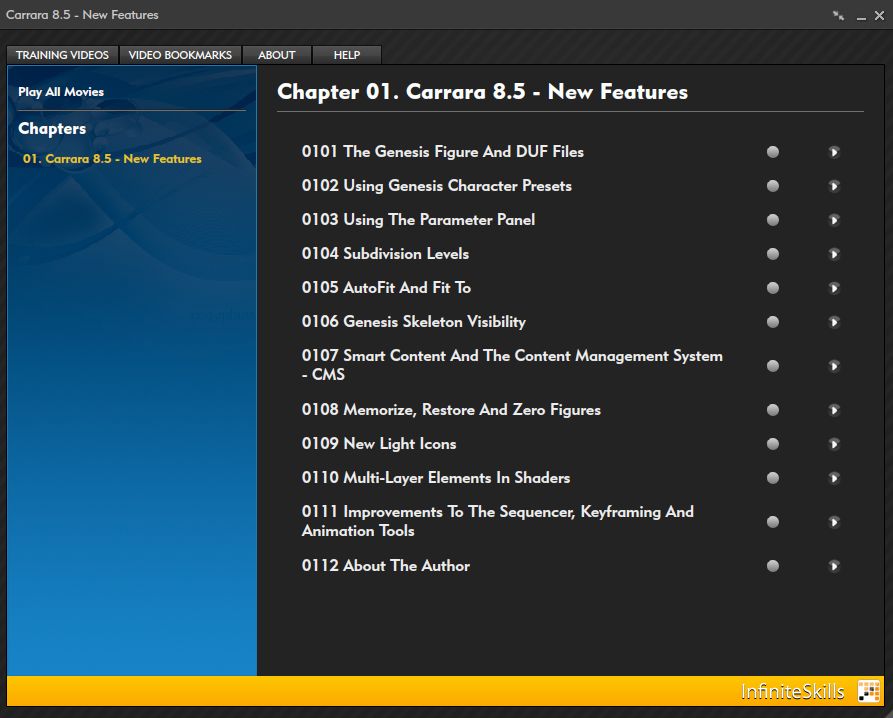Click play arrow for 0112 About The Author
The width and height of the screenshot is (893, 718).
pos(834,566)
